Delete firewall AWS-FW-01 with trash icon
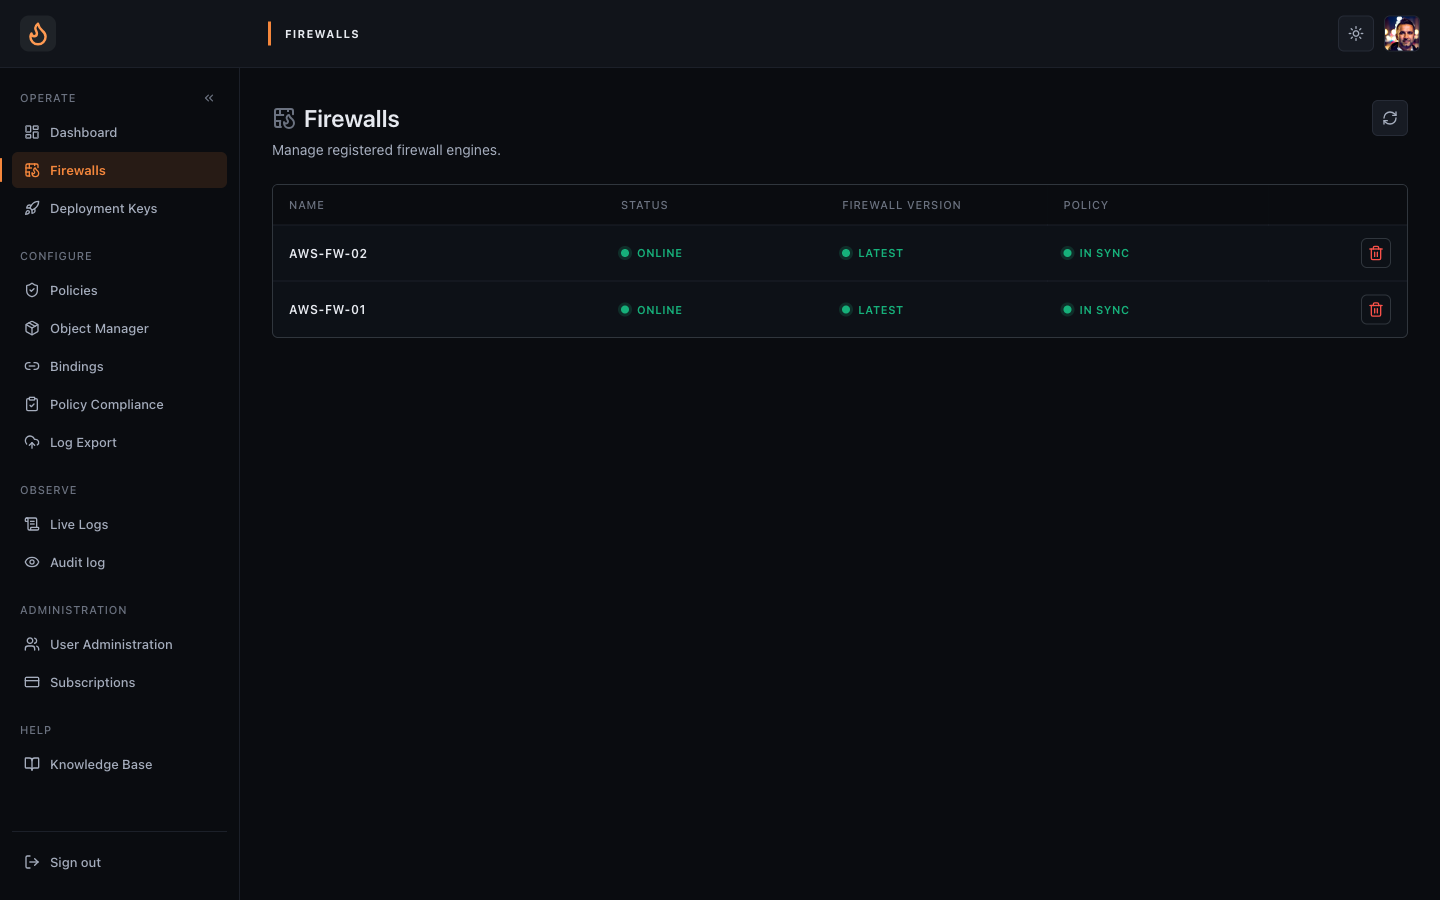The height and width of the screenshot is (900, 1440). click(1376, 310)
